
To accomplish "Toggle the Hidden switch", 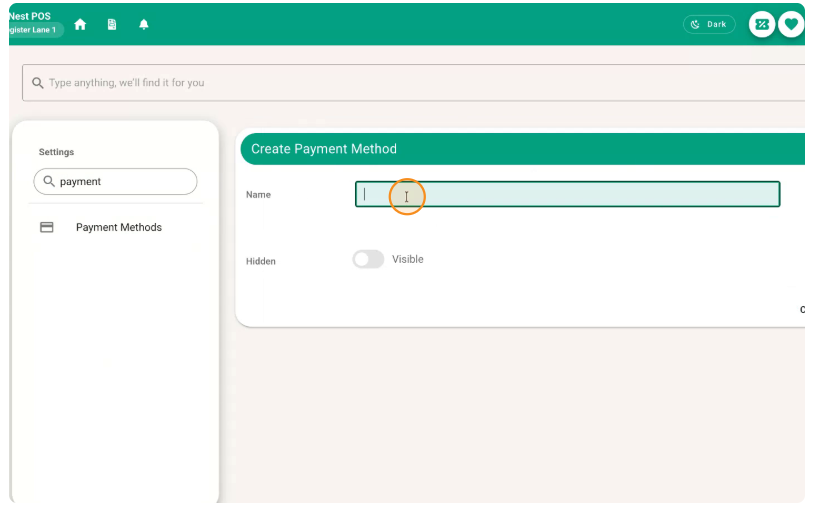I will 368,259.
